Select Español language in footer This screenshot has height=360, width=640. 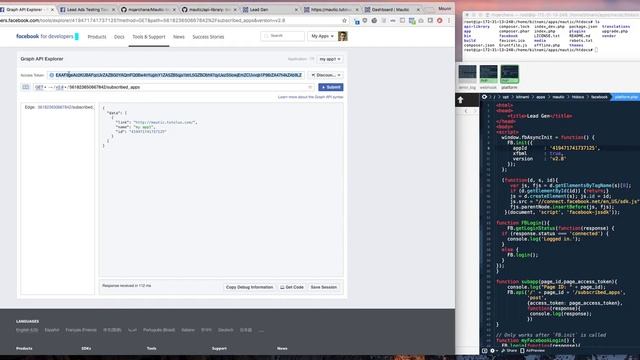(x=52, y=330)
